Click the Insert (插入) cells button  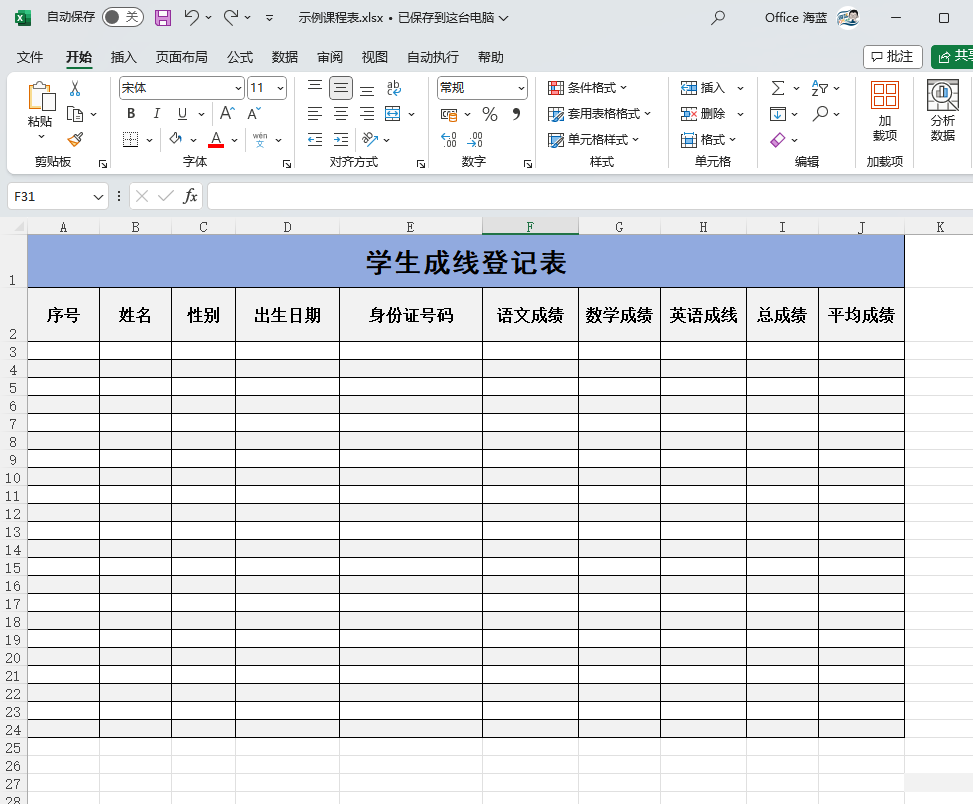[702, 88]
